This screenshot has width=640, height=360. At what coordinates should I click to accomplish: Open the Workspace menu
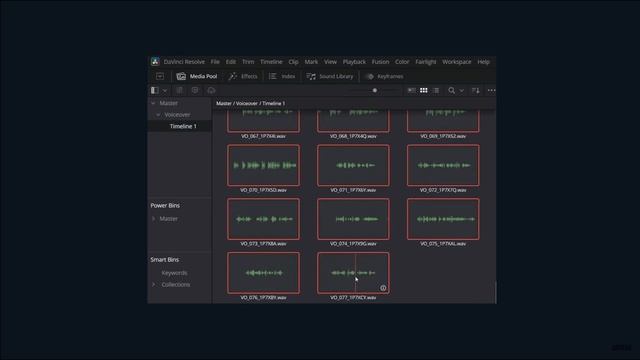click(x=457, y=62)
